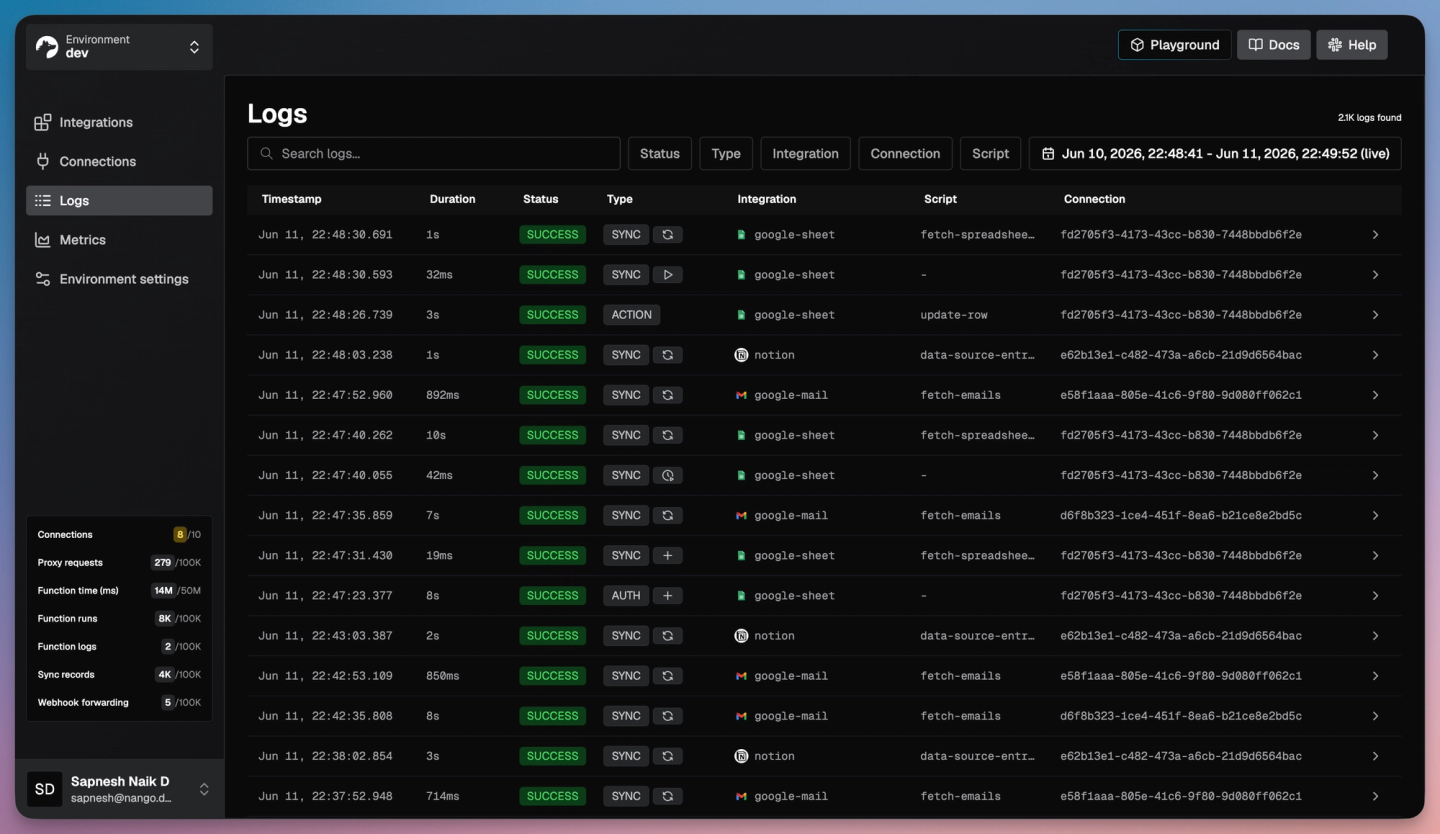1440x834 pixels.
Task: Click the ACTION badge on 22:48:26.739 row
Action: pos(631,315)
